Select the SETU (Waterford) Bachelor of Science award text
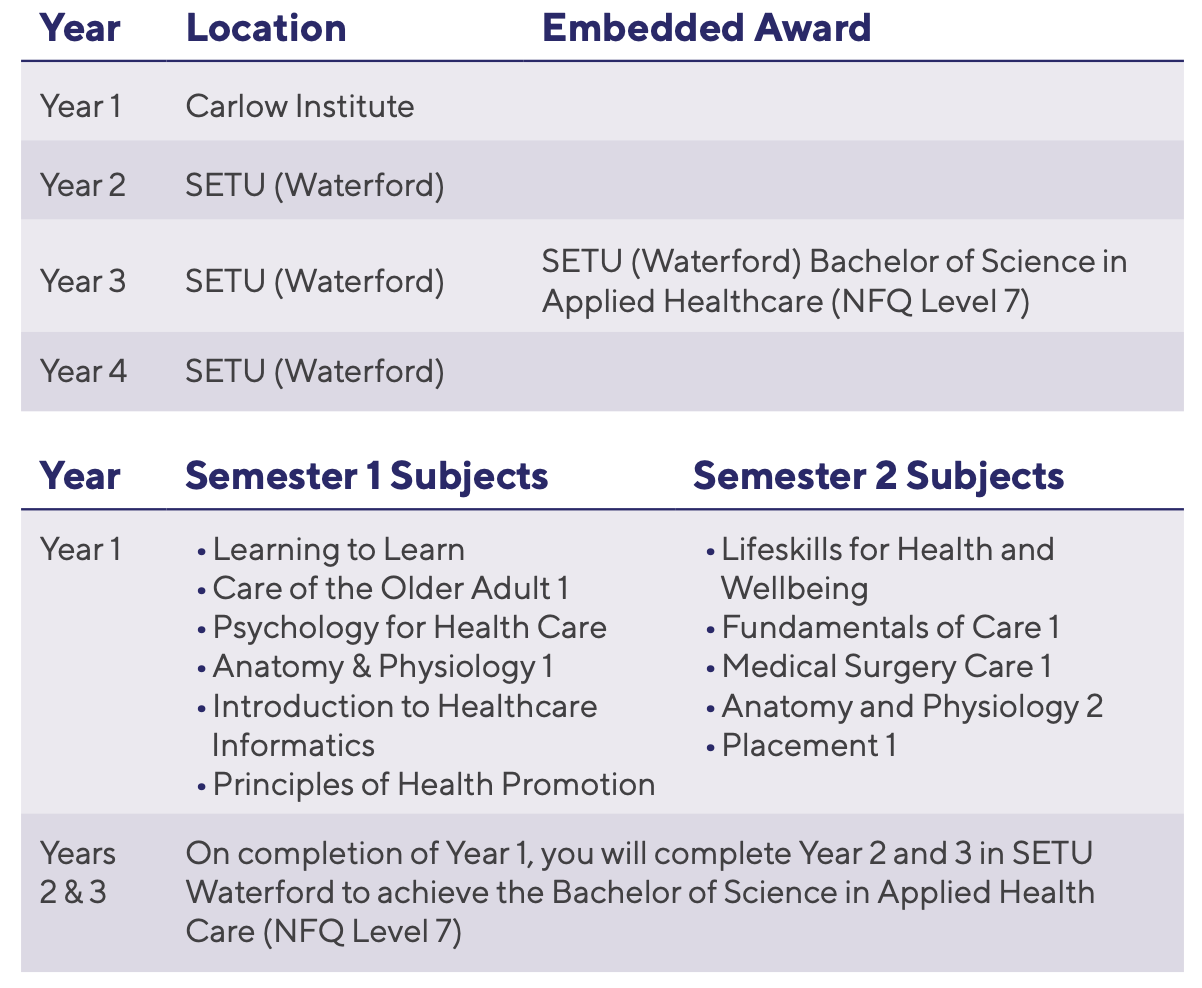 [x=834, y=281]
